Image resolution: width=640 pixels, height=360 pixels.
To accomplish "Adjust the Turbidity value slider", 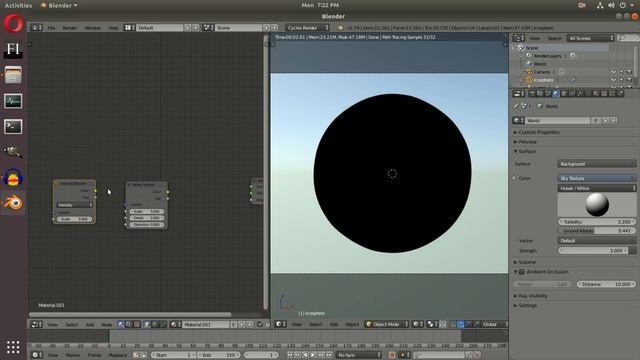I will tap(597, 222).
